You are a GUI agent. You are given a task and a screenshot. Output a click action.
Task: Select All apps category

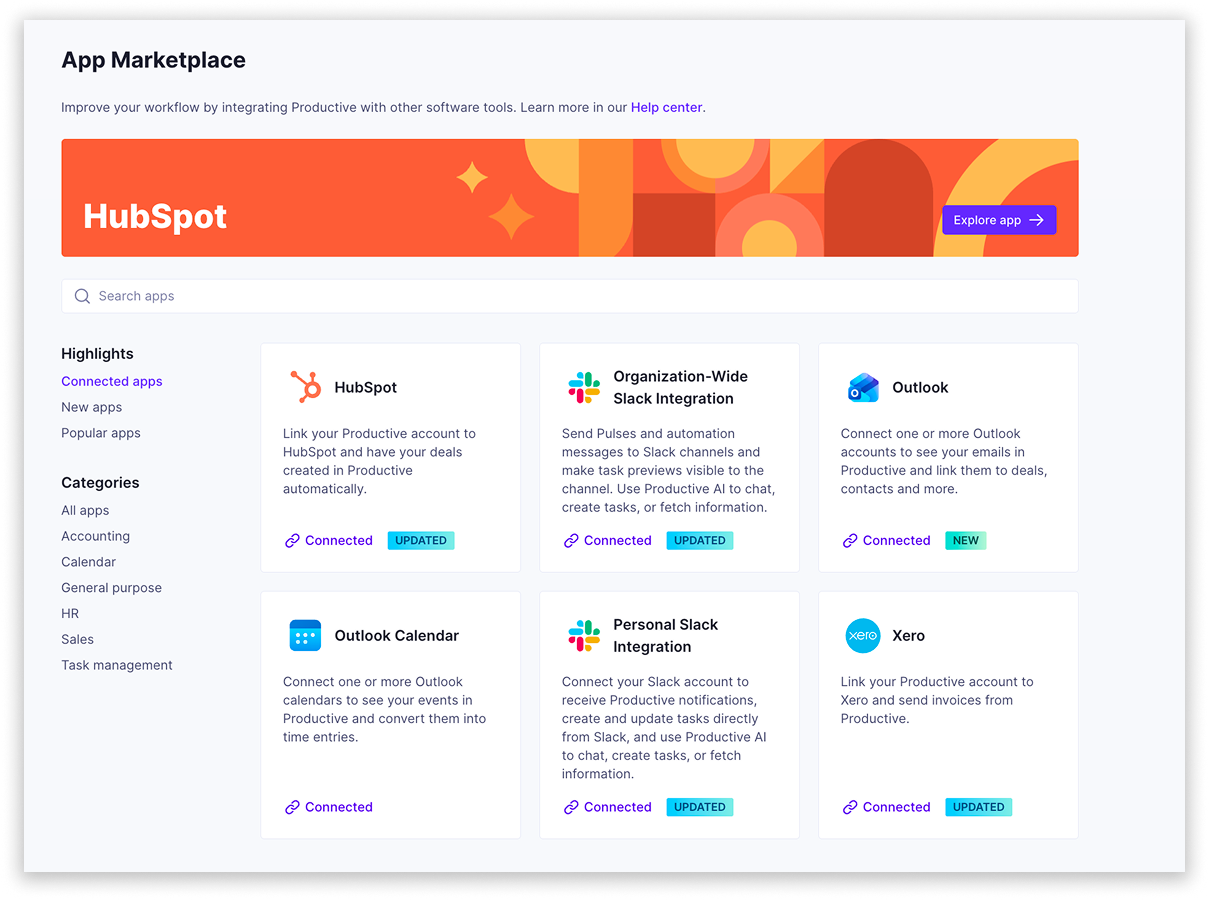pos(85,510)
